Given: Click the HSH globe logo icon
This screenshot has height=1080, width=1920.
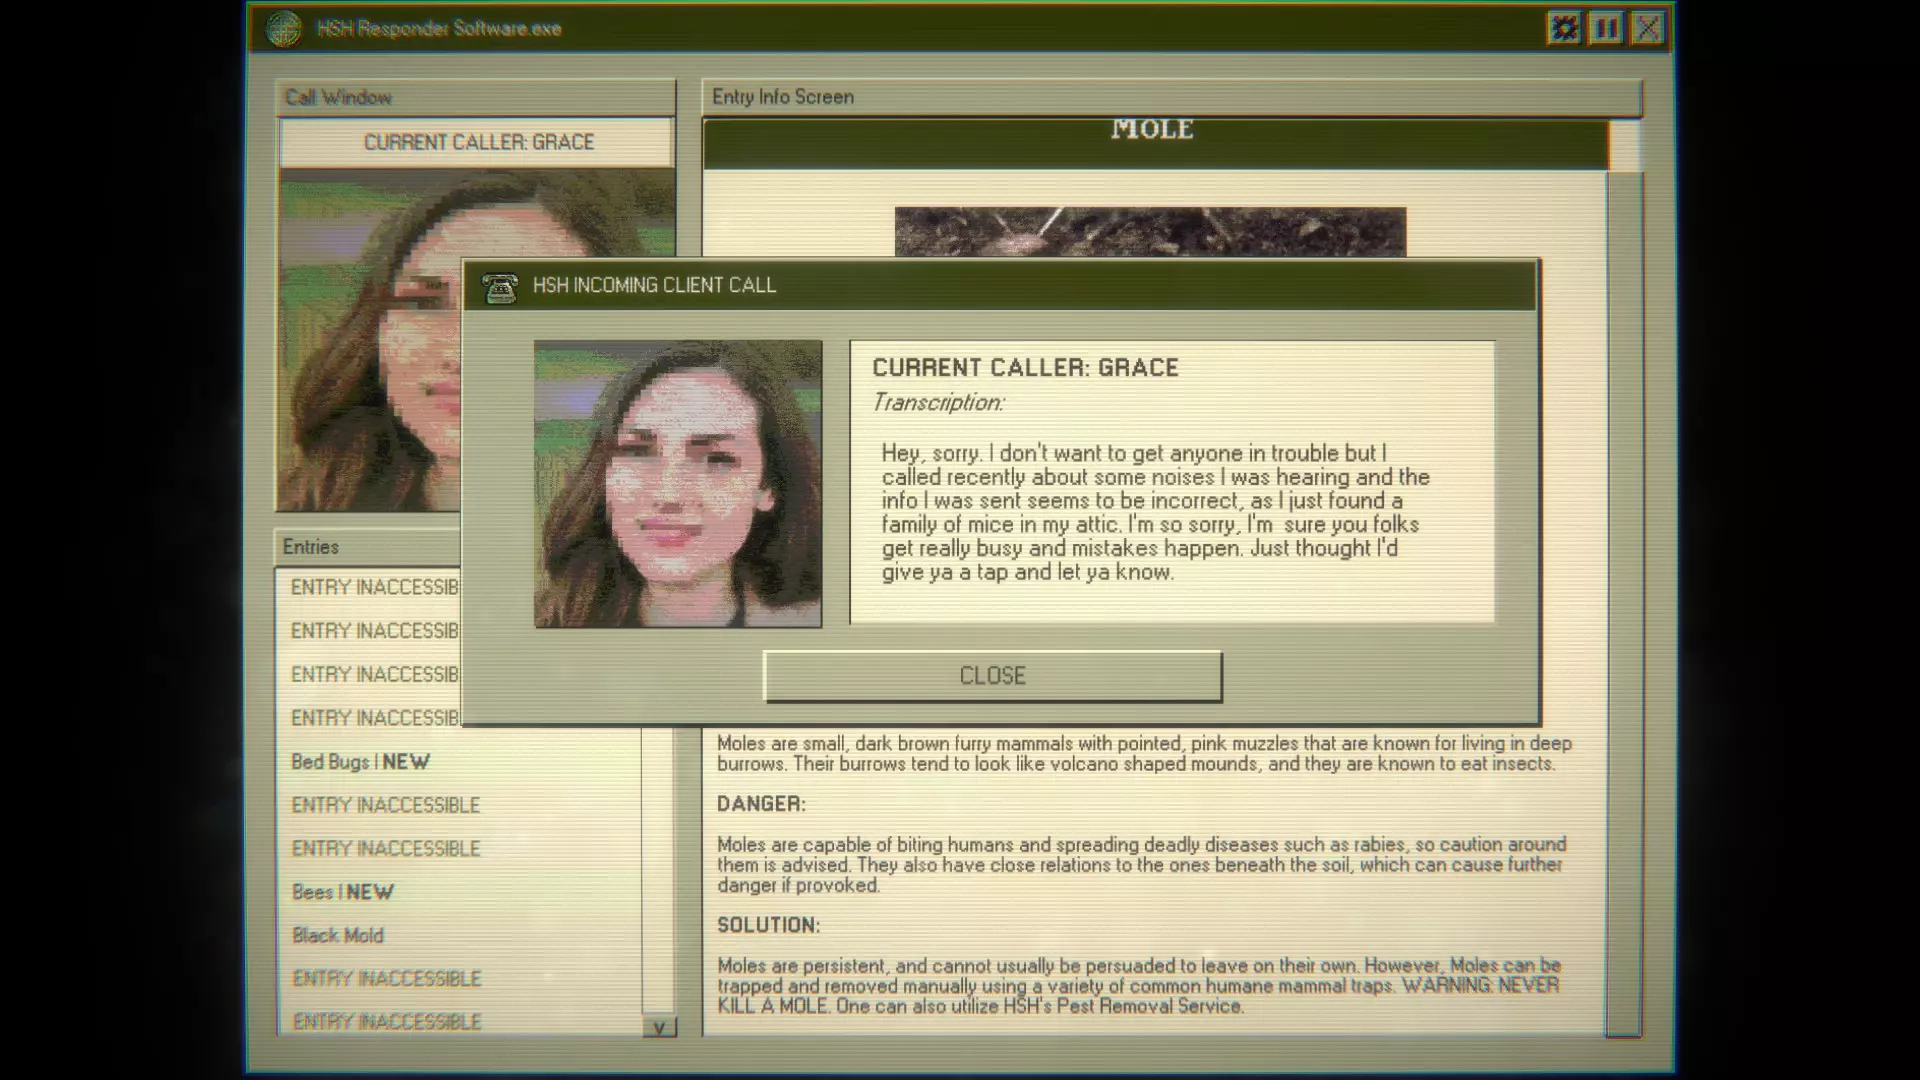Looking at the screenshot, I should click(284, 29).
